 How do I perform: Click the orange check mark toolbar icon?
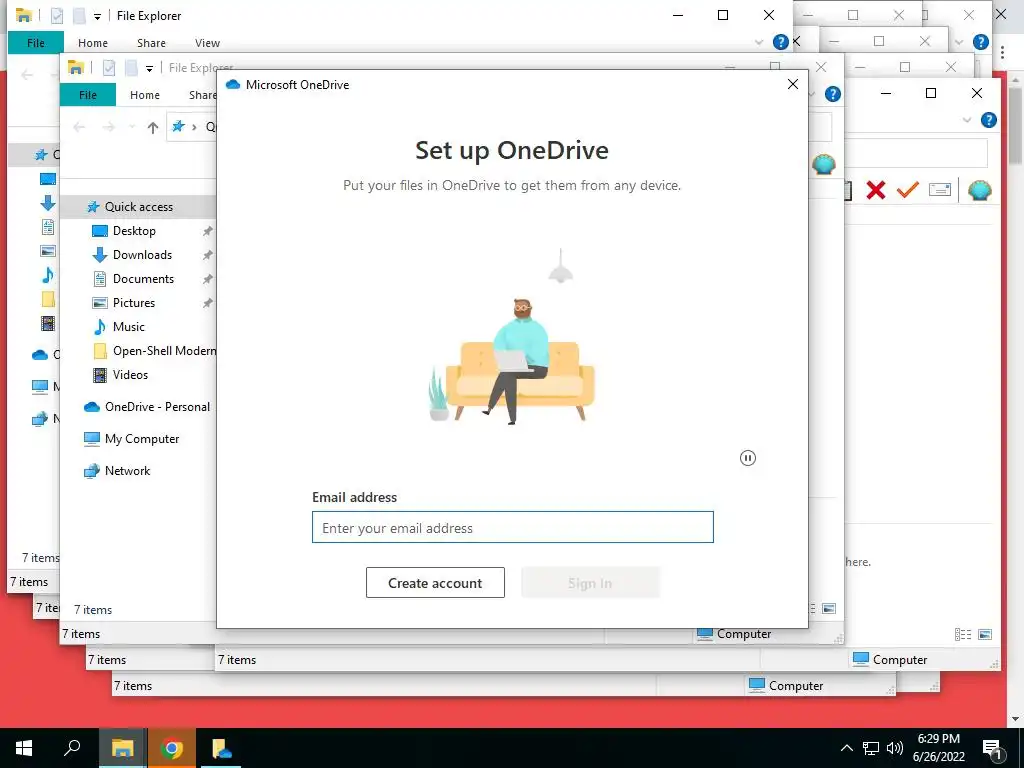click(908, 190)
